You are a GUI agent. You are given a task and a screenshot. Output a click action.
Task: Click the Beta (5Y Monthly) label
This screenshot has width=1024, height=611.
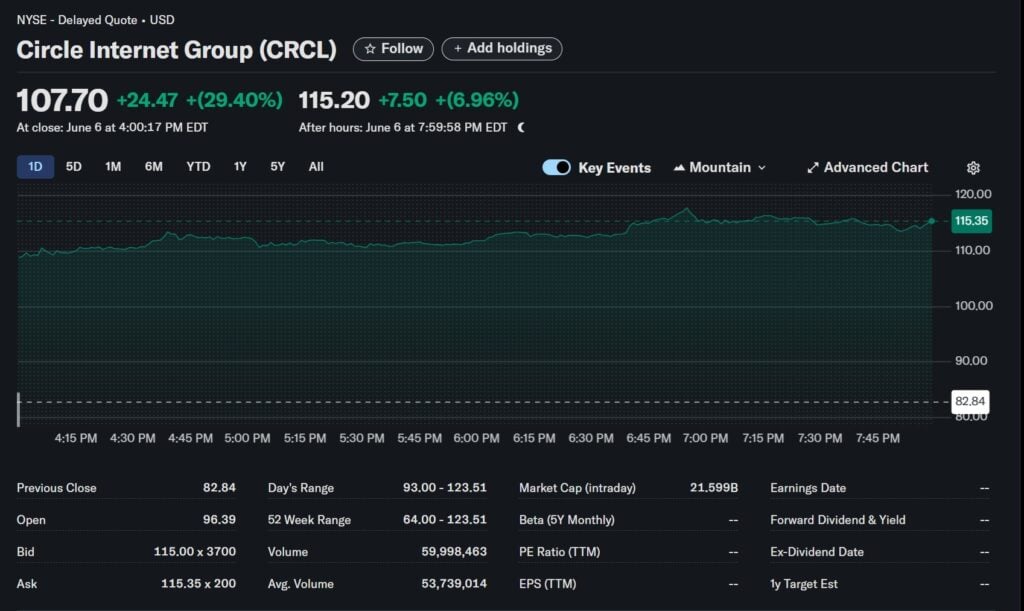tap(567, 520)
